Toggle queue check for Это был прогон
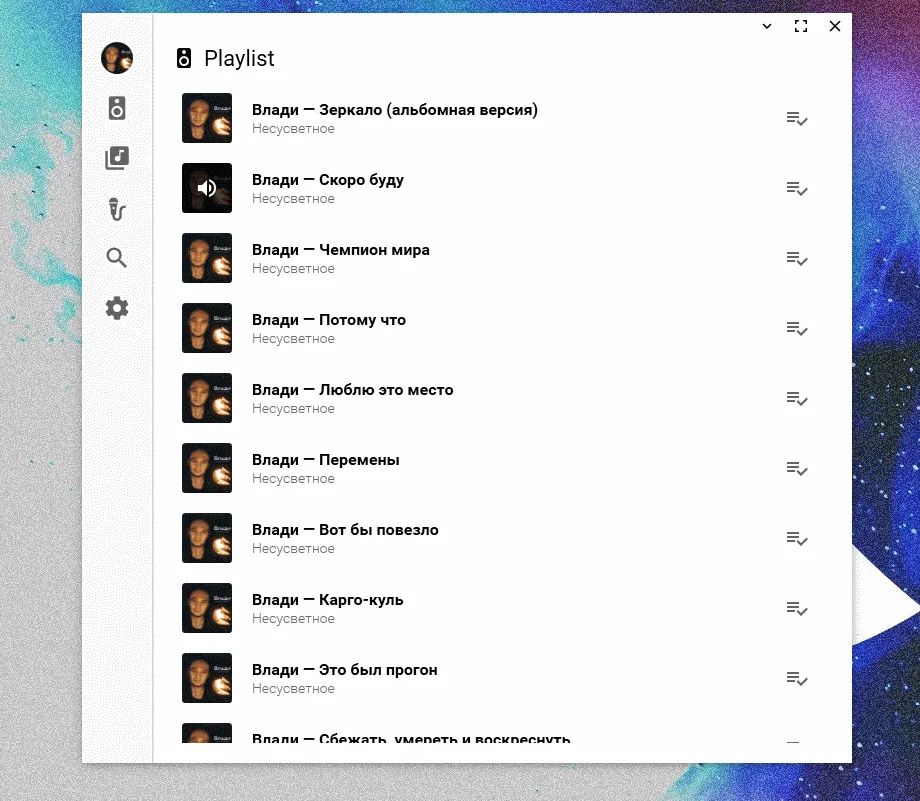920x801 pixels. [x=797, y=678]
